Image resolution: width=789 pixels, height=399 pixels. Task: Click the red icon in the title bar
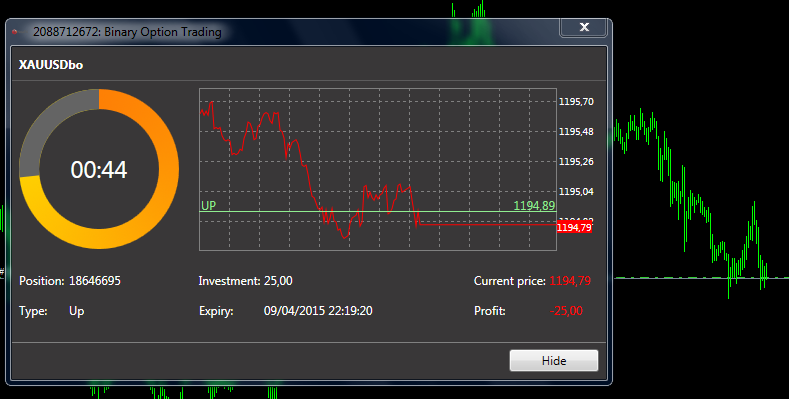tap(15, 32)
